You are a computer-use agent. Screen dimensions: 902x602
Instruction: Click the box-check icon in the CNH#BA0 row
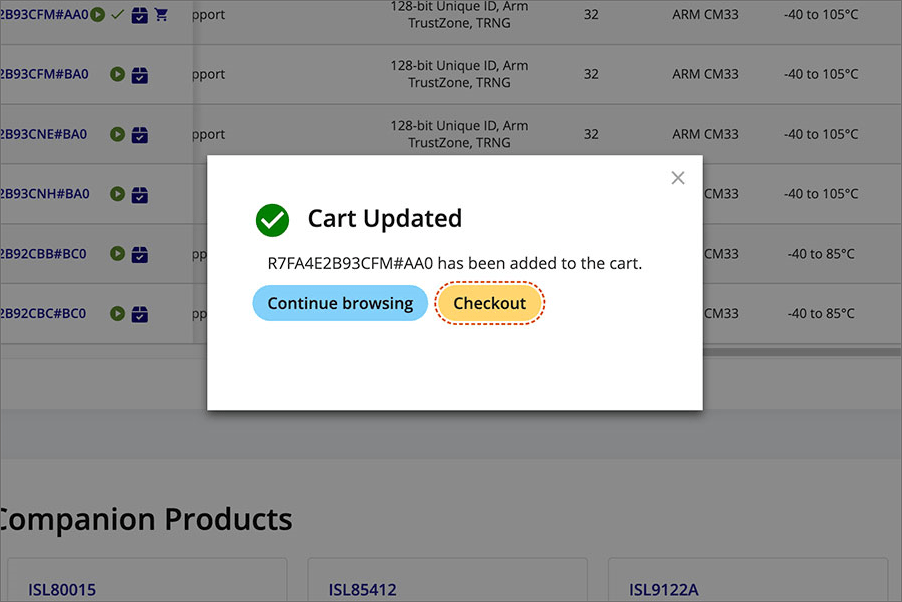(140, 195)
